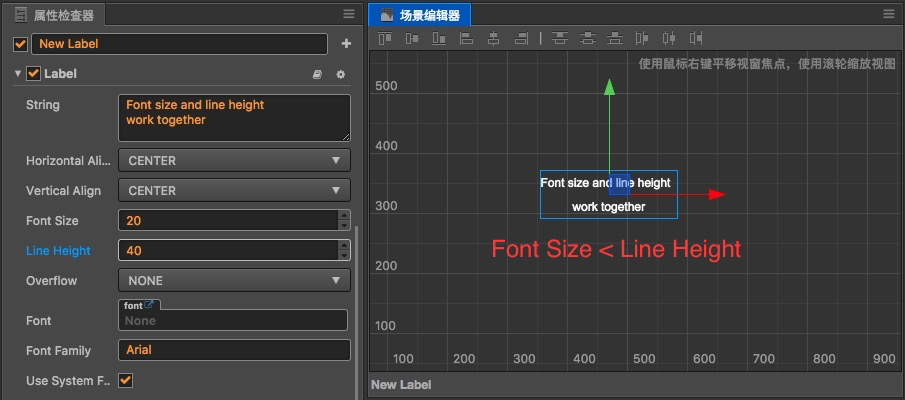This screenshot has width=905, height=400.
Task: Decrease Font Size with down stepper arrow
Action: [345, 226]
